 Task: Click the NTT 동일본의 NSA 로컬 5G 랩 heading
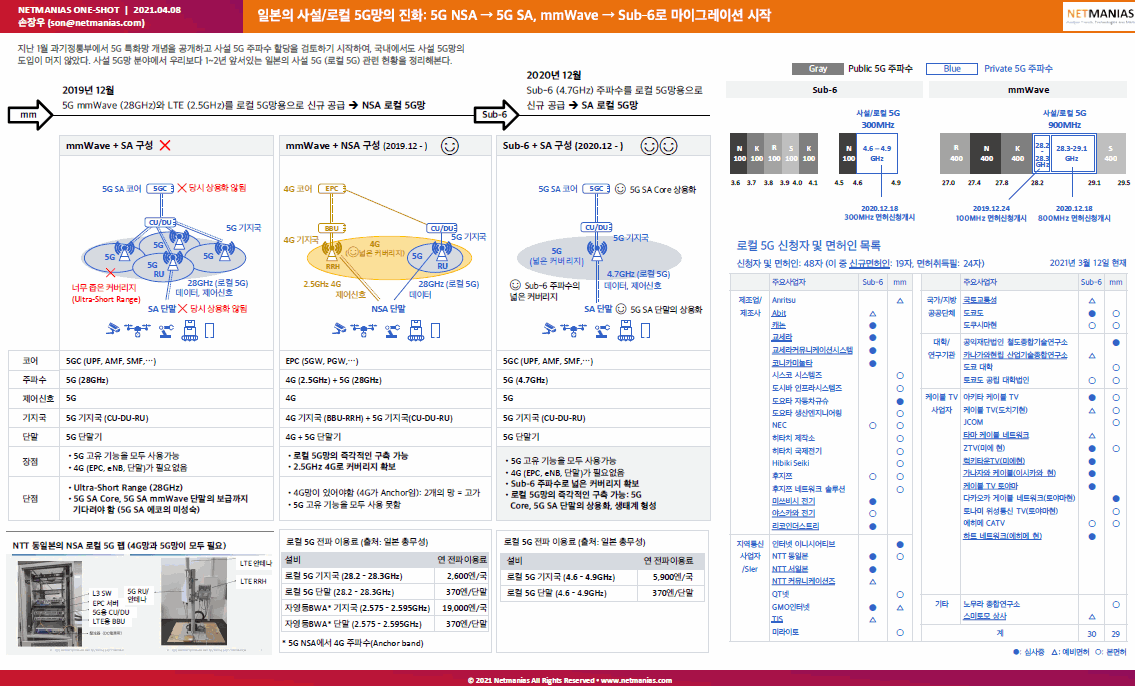(x=119, y=546)
